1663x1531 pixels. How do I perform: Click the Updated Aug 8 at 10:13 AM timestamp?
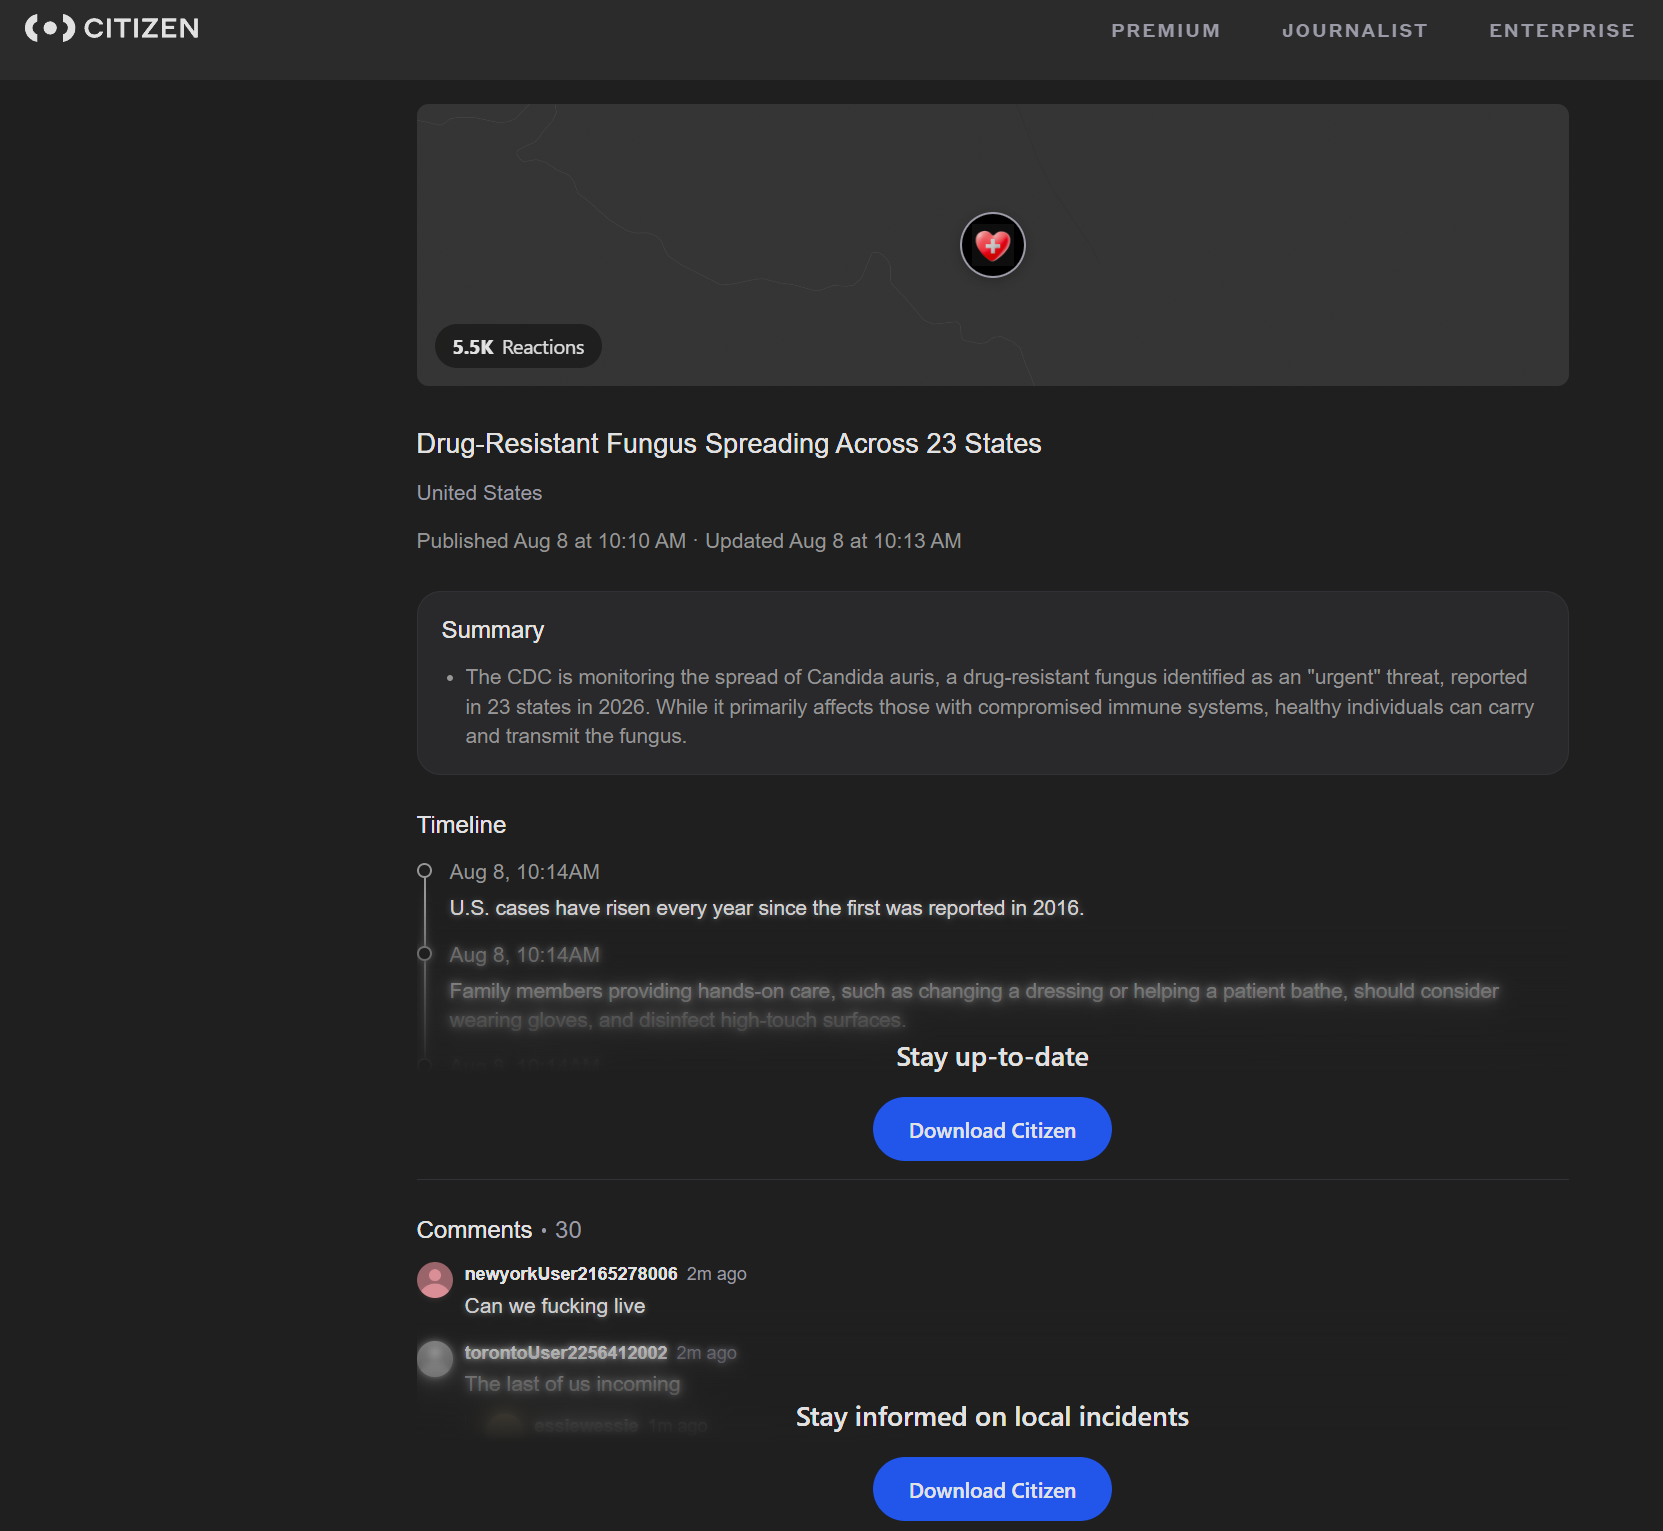(833, 541)
